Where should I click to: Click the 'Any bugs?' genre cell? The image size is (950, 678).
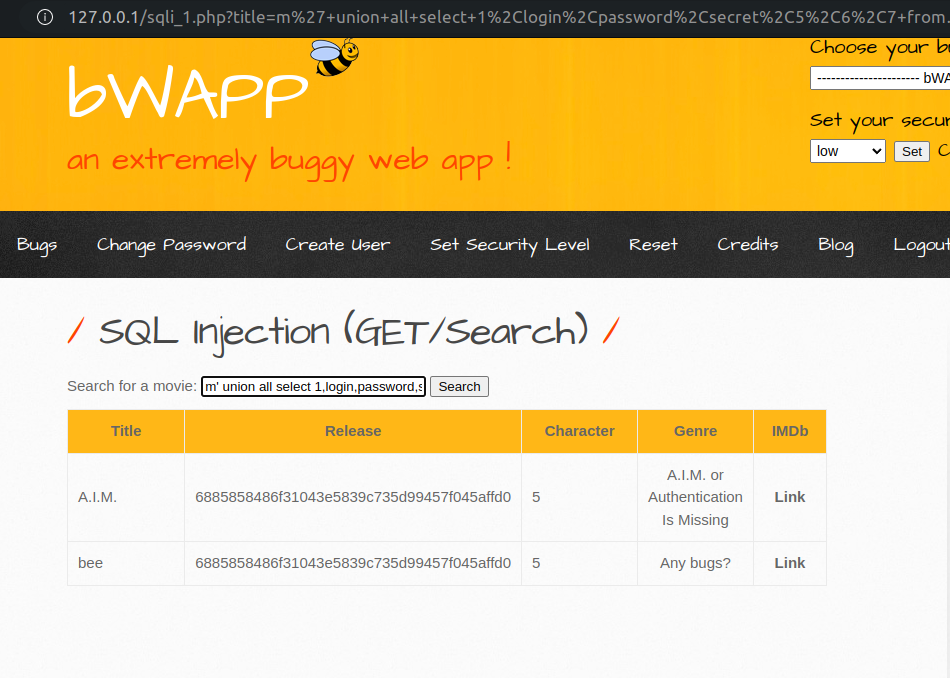pyautogui.click(x=695, y=563)
